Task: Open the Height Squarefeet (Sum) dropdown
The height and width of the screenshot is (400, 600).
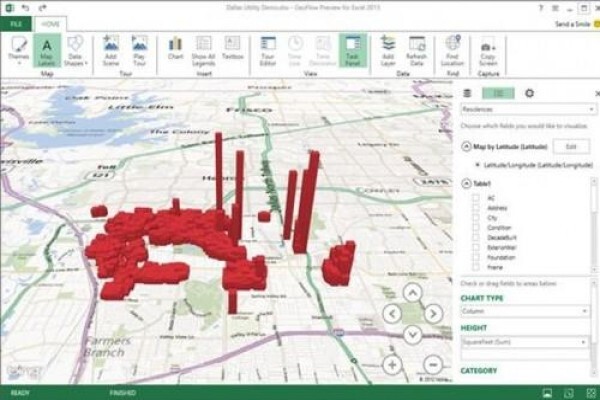Action: (x=525, y=342)
